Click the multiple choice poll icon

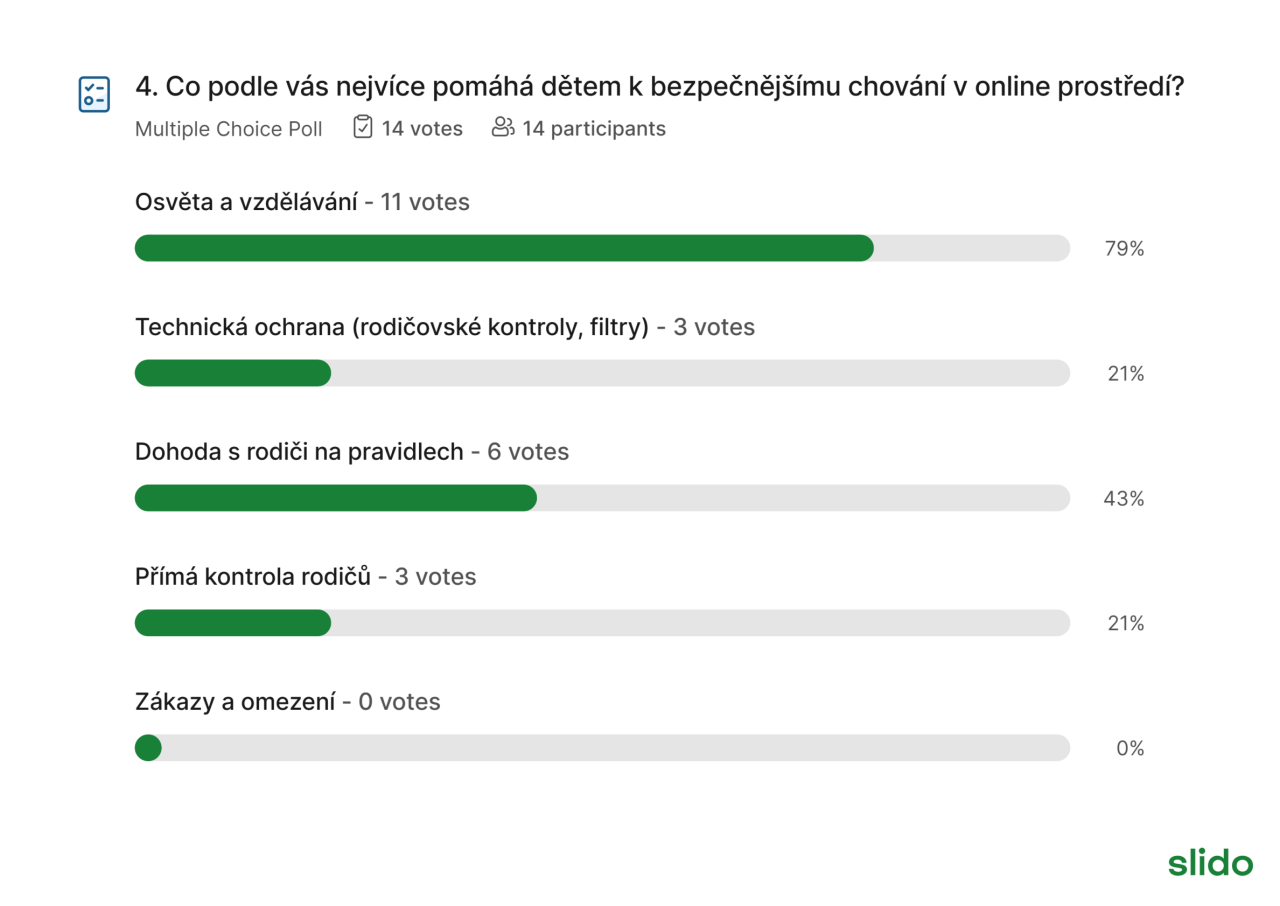click(x=94, y=94)
